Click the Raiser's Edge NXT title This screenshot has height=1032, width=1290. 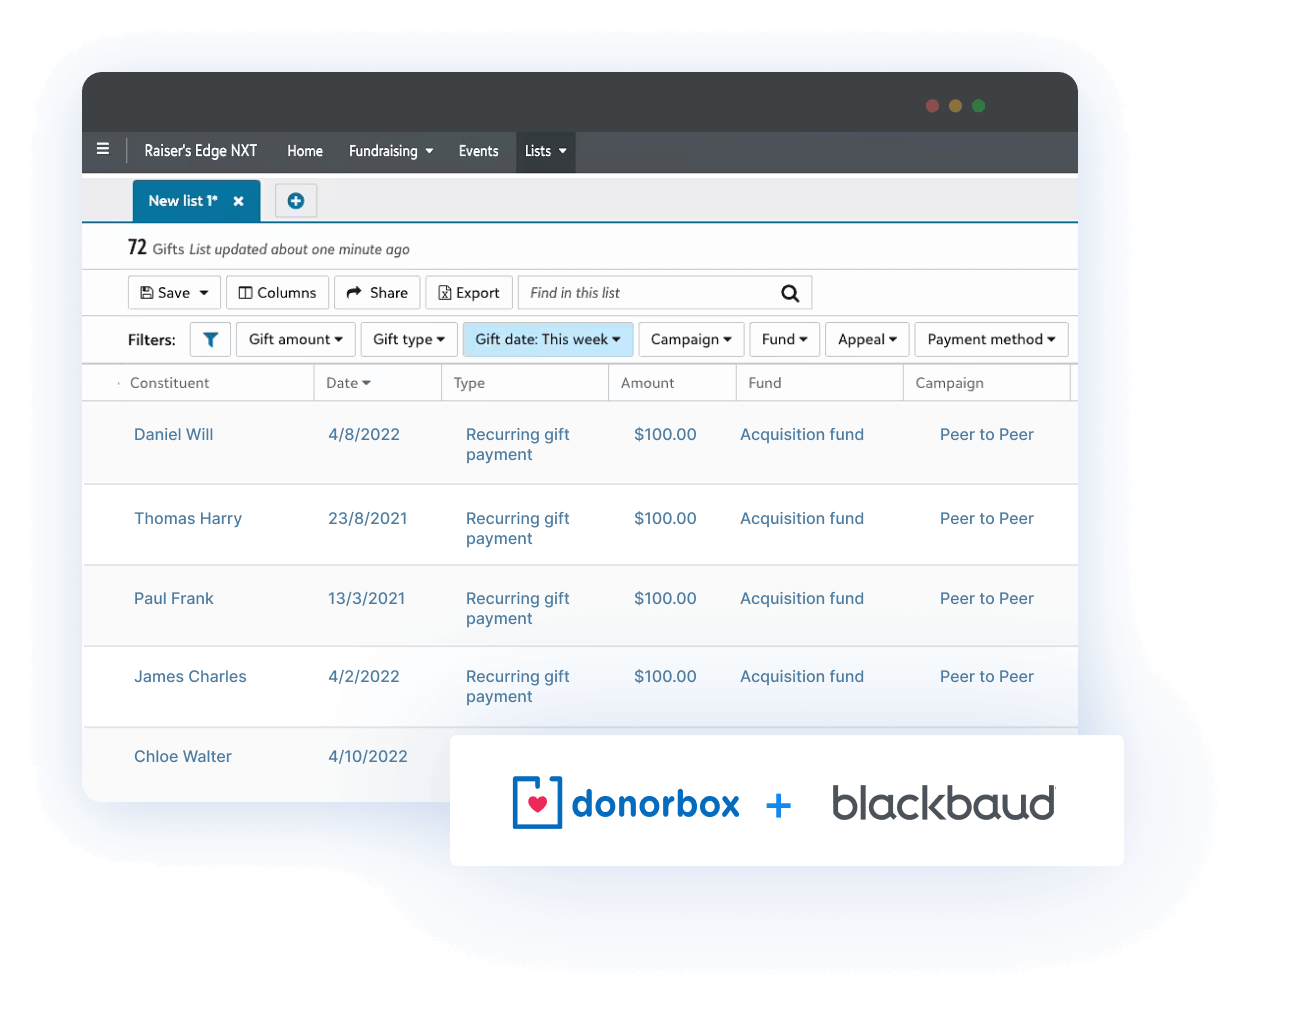[201, 151]
